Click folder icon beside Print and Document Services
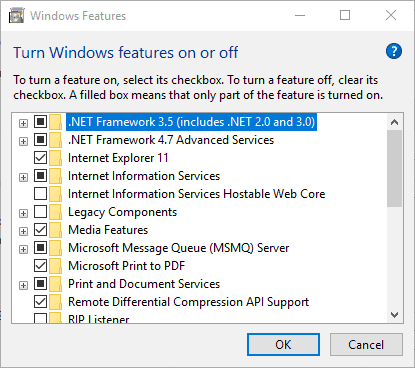Image resolution: width=415 pixels, height=368 pixels. [x=55, y=284]
